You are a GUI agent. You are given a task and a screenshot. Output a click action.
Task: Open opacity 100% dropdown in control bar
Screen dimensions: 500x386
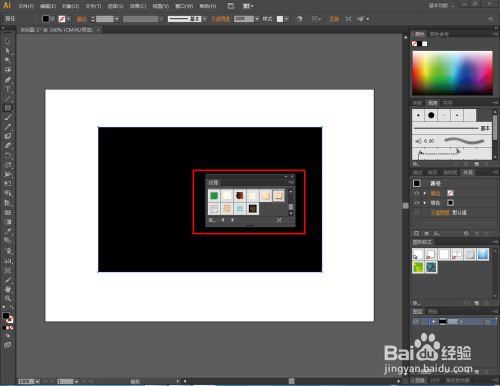coord(257,19)
